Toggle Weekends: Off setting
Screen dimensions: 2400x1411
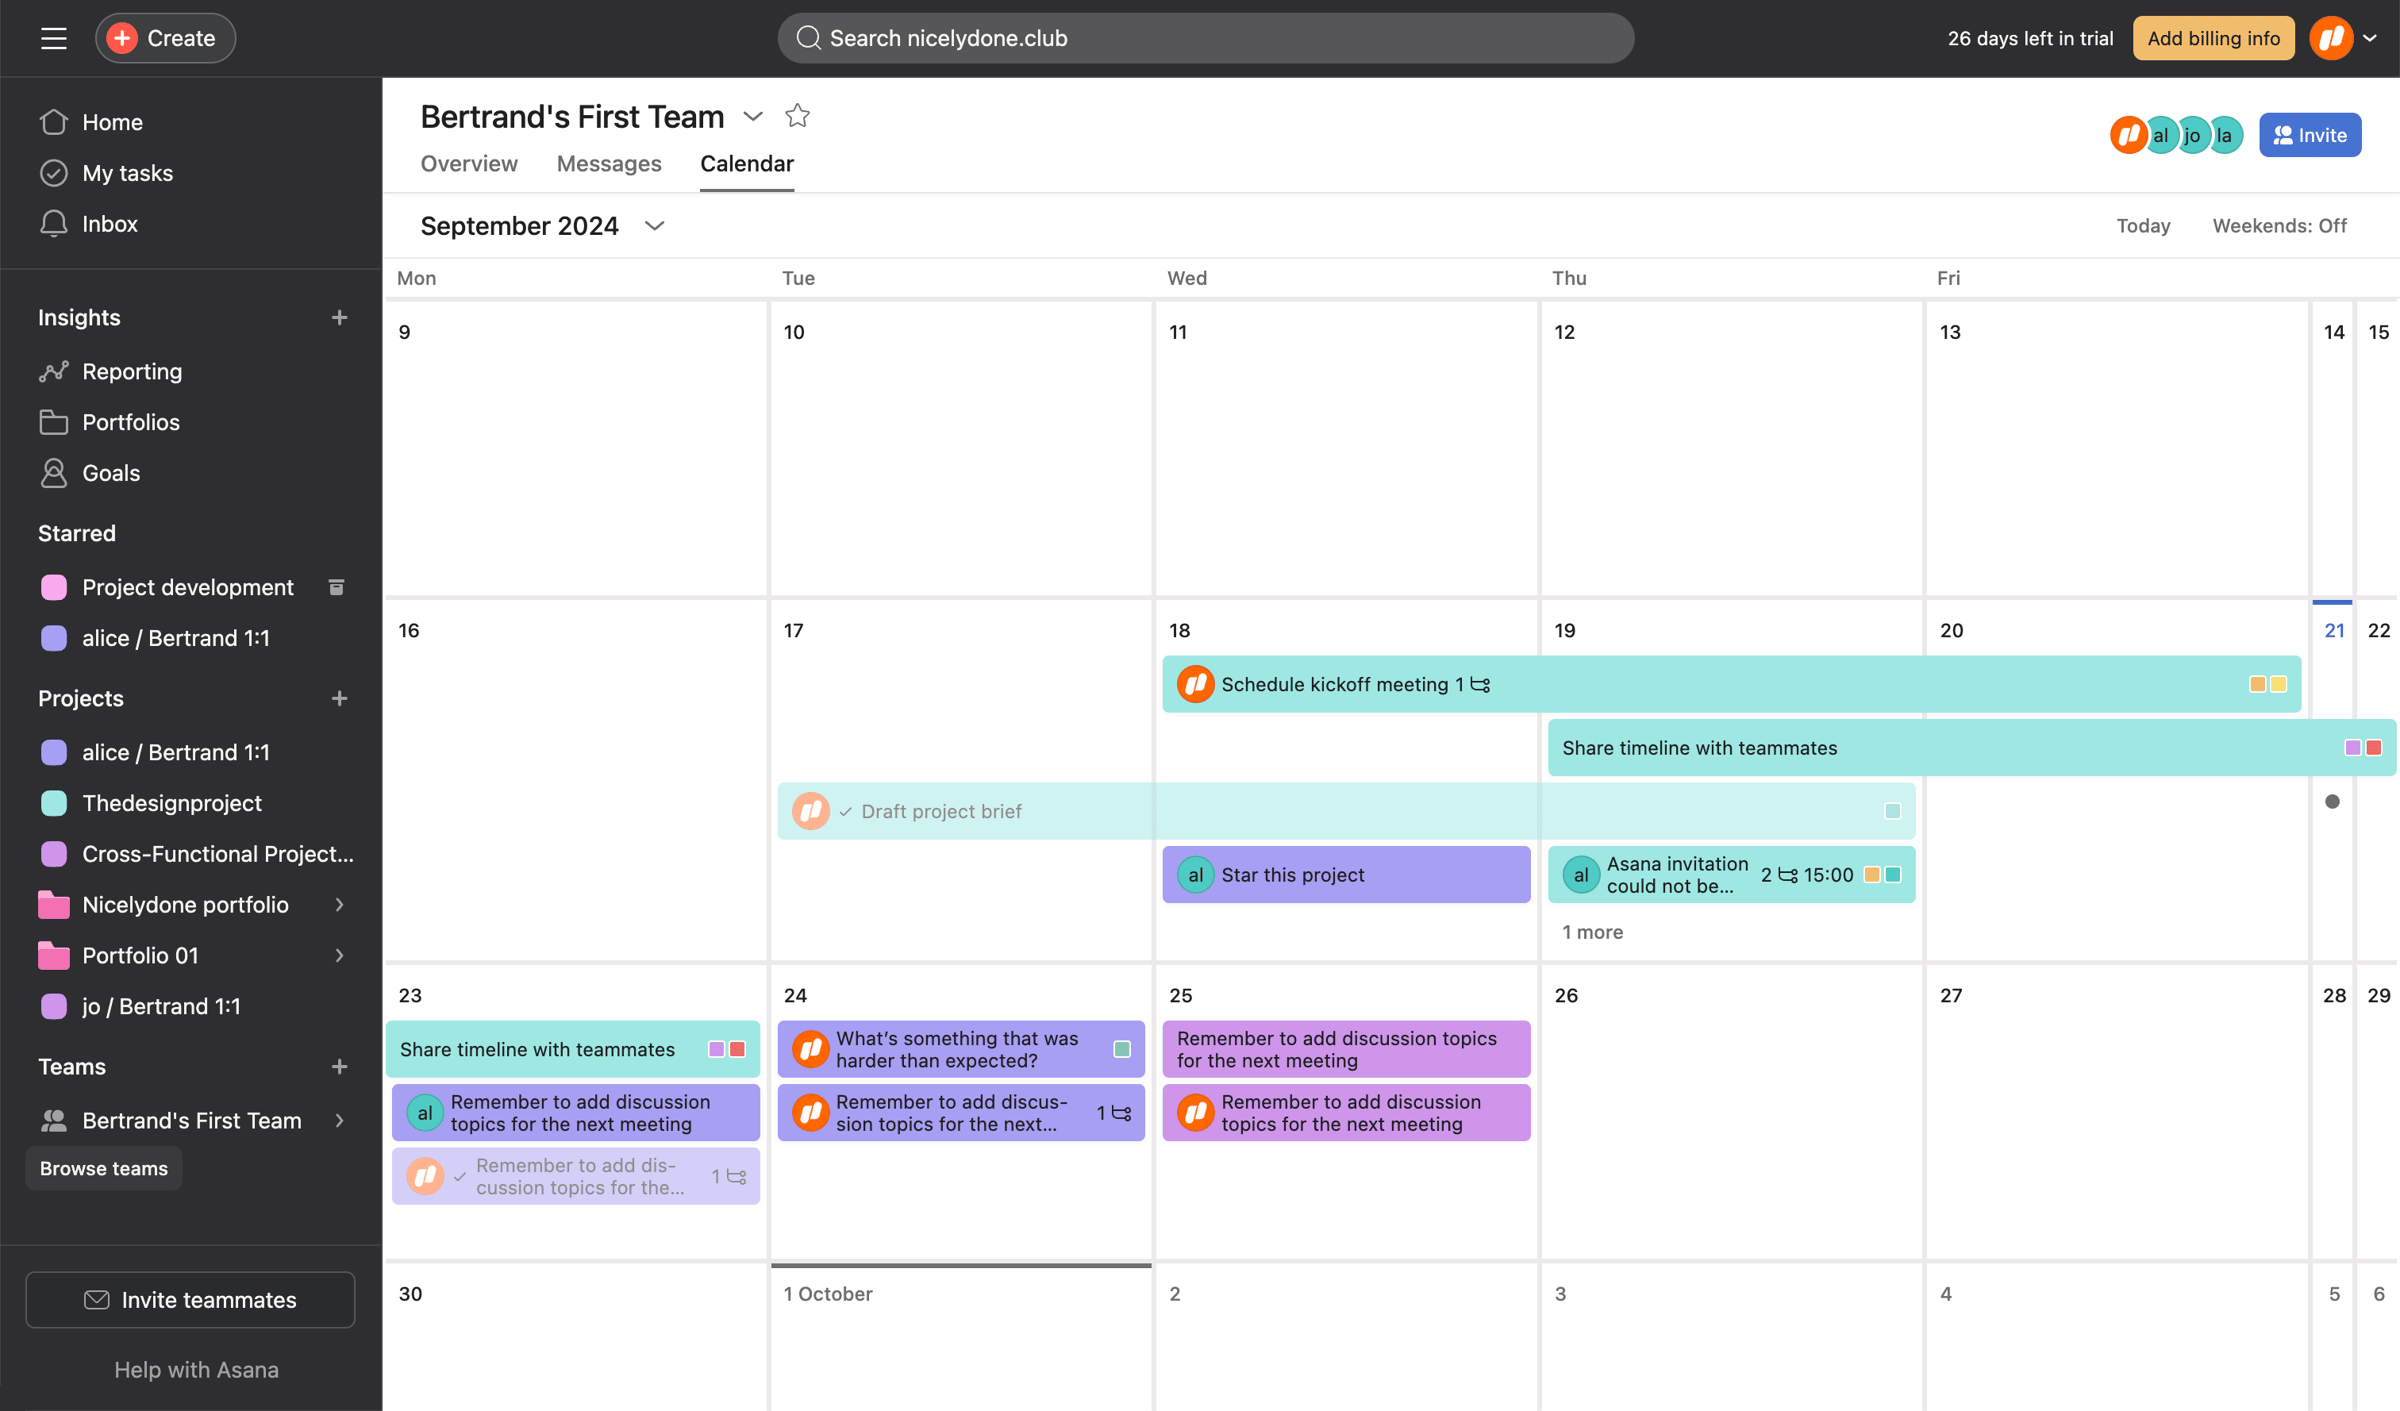click(2279, 226)
